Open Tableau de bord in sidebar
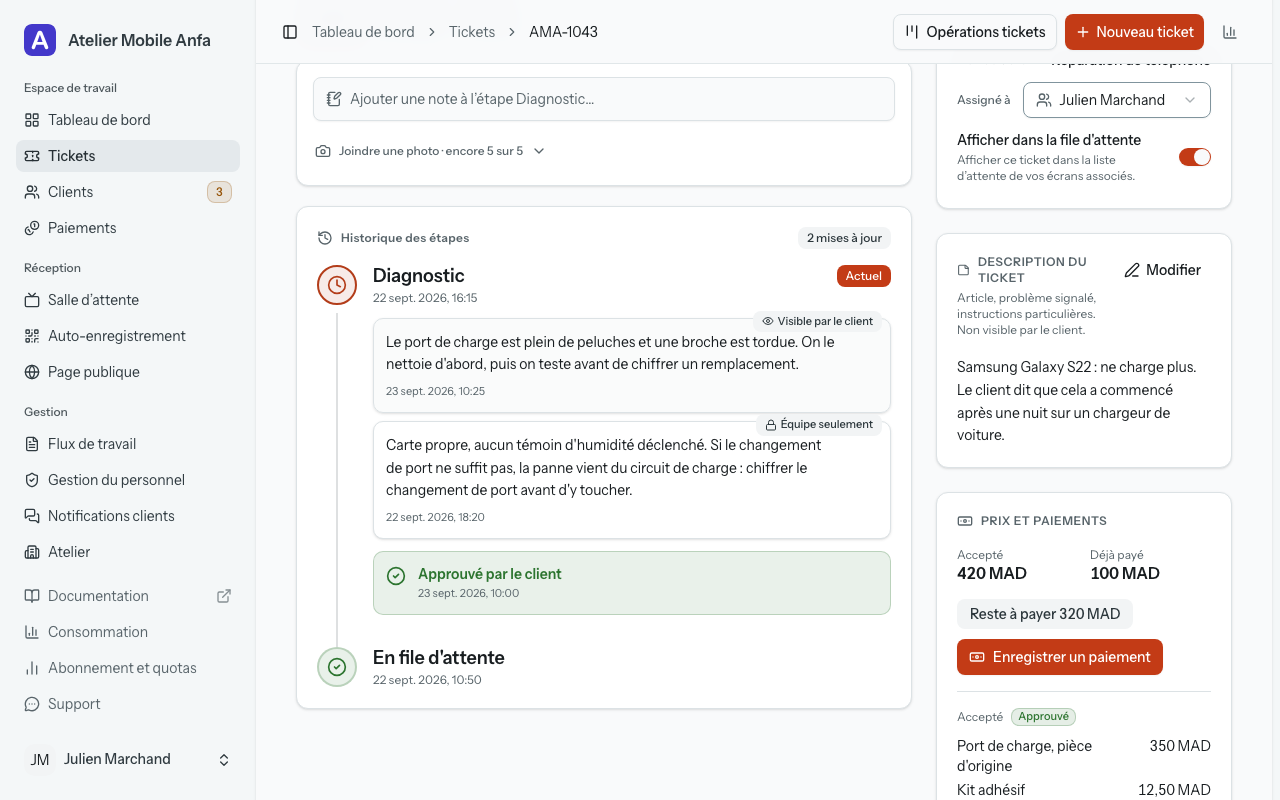Image resolution: width=1280 pixels, height=800 pixels. (x=128, y=120)
